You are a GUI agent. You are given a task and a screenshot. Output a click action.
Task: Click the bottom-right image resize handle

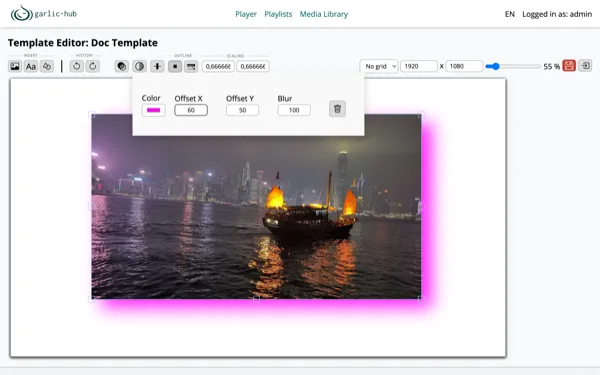point(421,299)
